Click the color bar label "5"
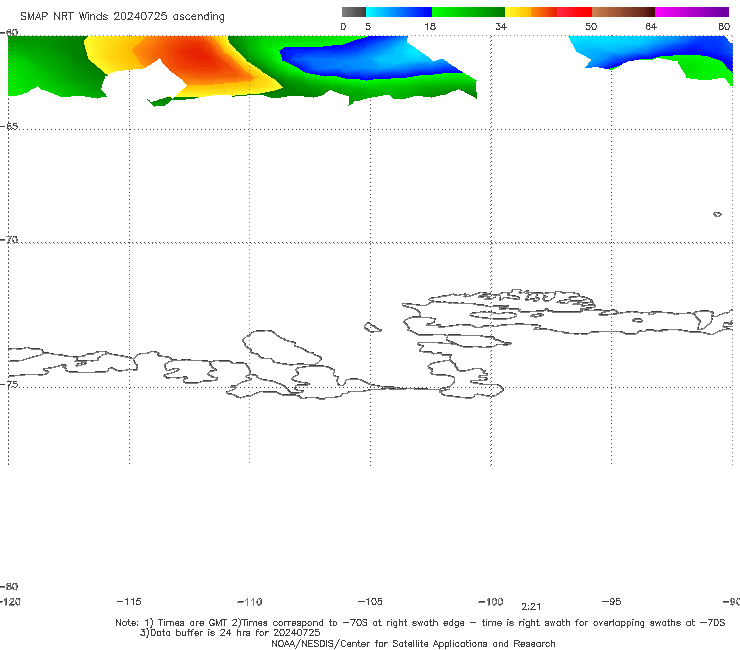The width and height of the screenshot is (740, 650). (x=368, y=27)
